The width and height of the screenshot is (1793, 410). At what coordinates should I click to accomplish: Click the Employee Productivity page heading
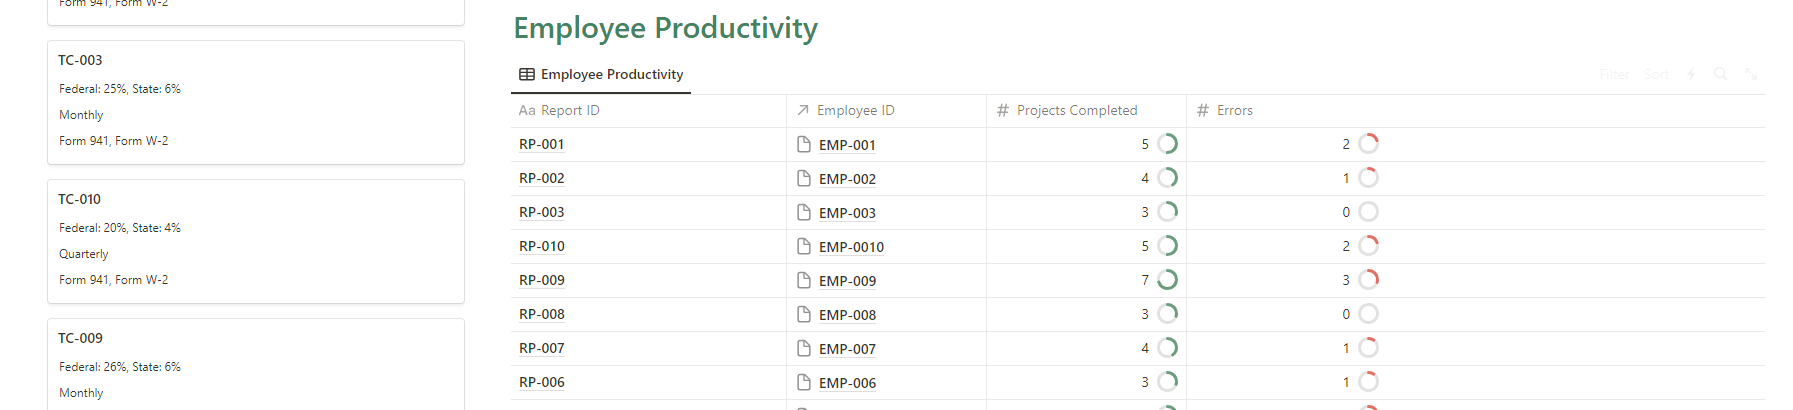click(665, 28)
